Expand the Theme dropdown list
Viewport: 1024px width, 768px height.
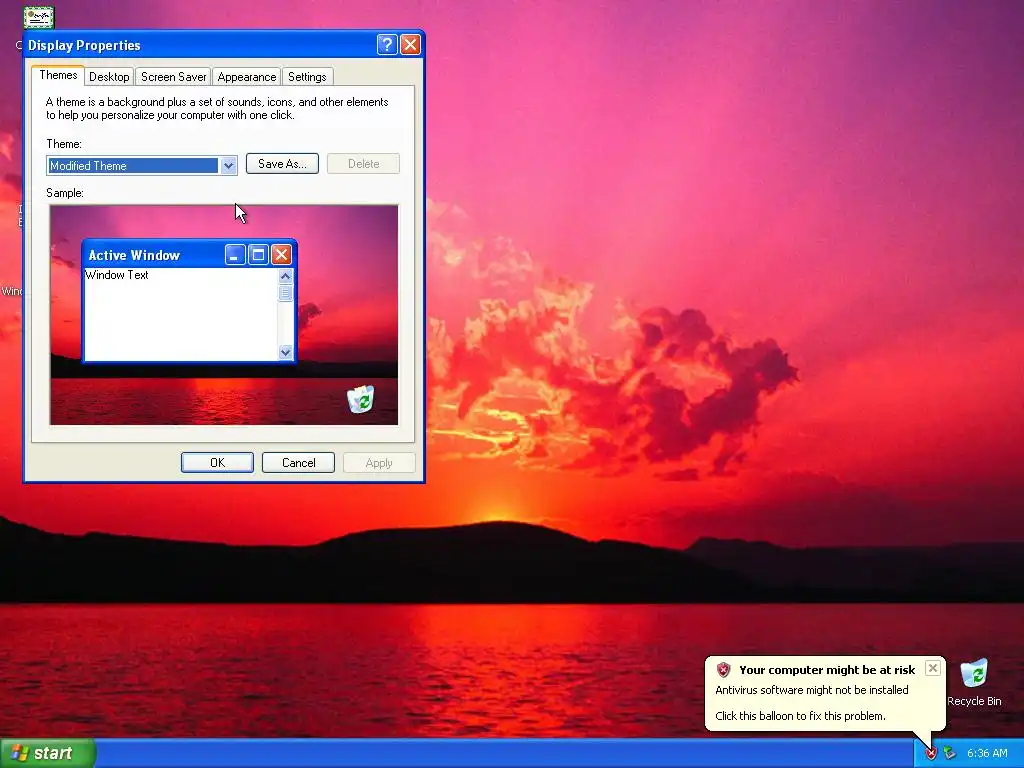pyautogui.click(x=228, y=166)
